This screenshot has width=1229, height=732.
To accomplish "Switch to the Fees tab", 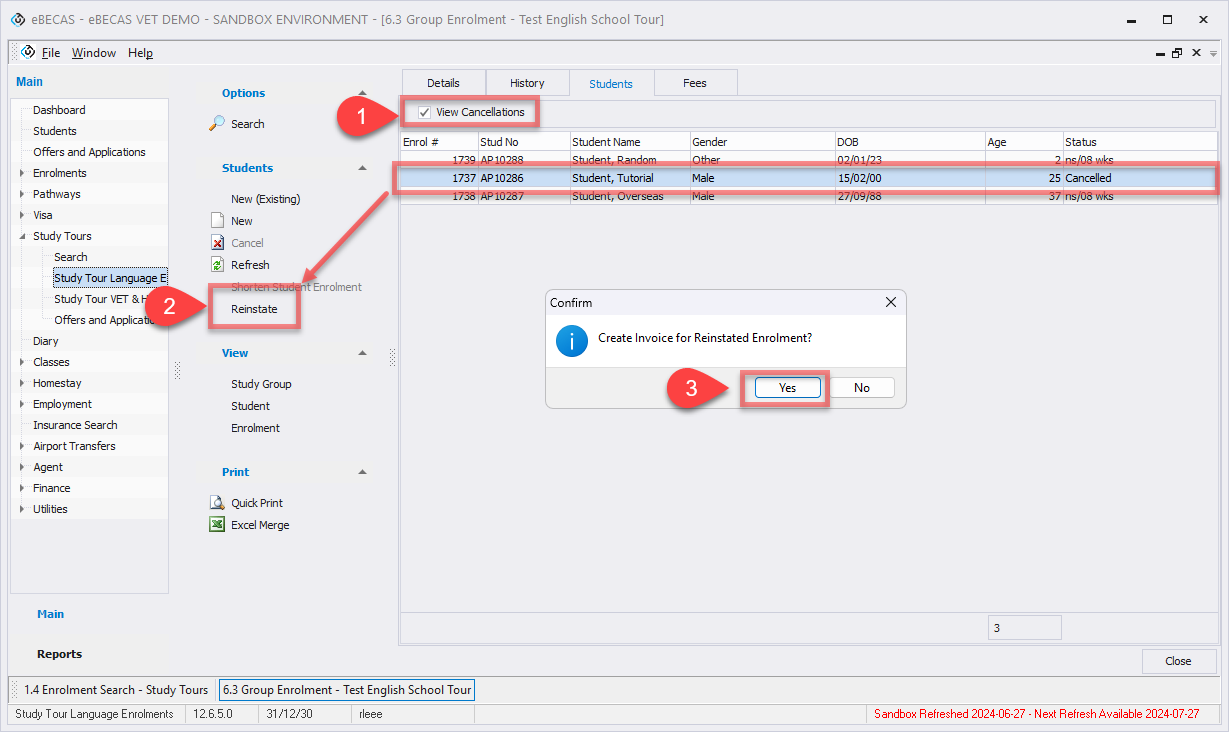I will [695, 83].
